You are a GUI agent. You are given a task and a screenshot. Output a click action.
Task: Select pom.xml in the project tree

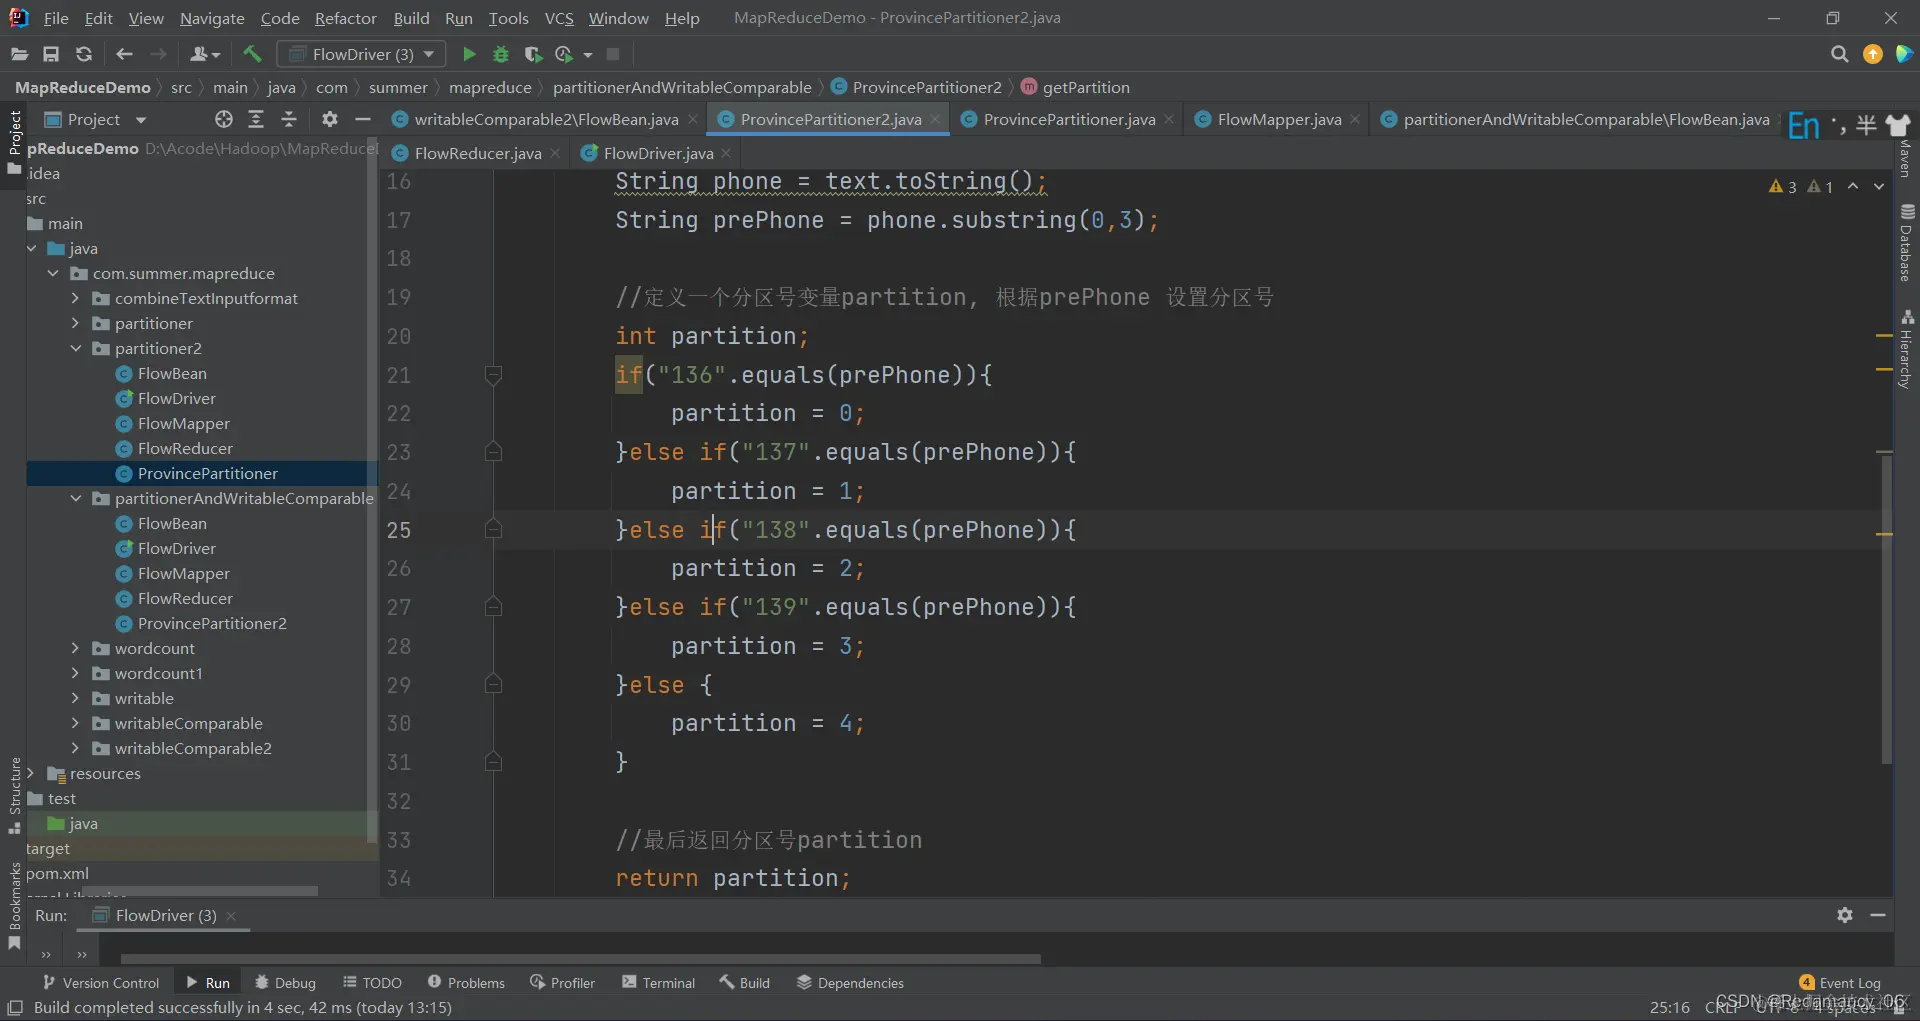tap(57, 873)
